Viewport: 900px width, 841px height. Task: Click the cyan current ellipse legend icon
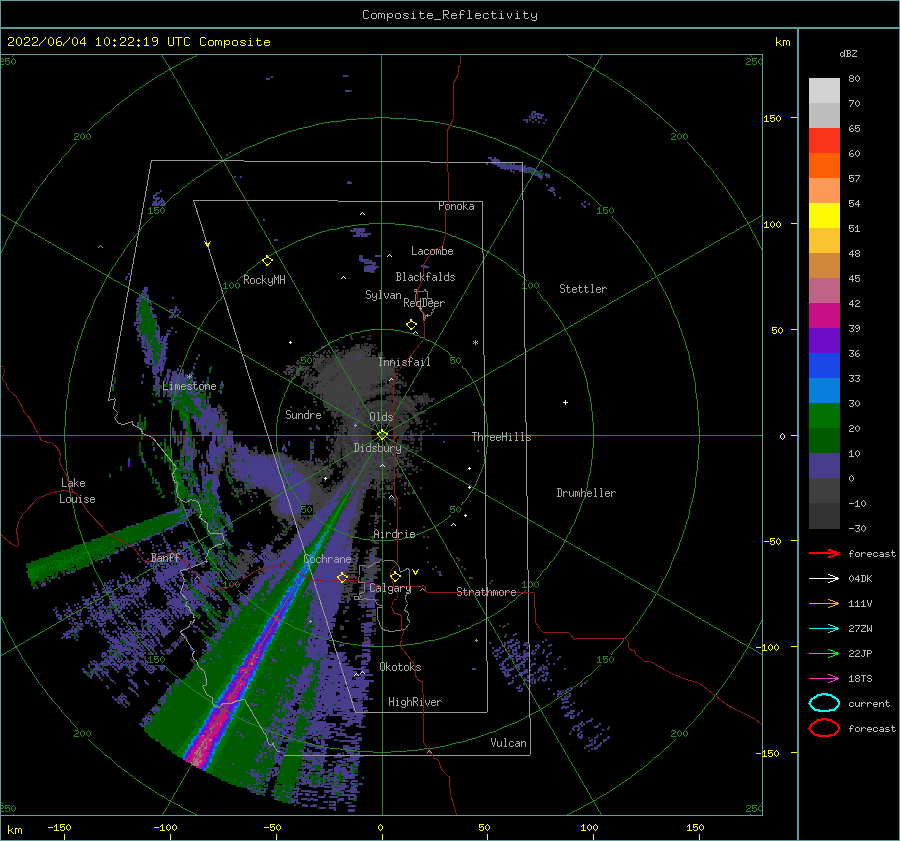click(824, 703)
